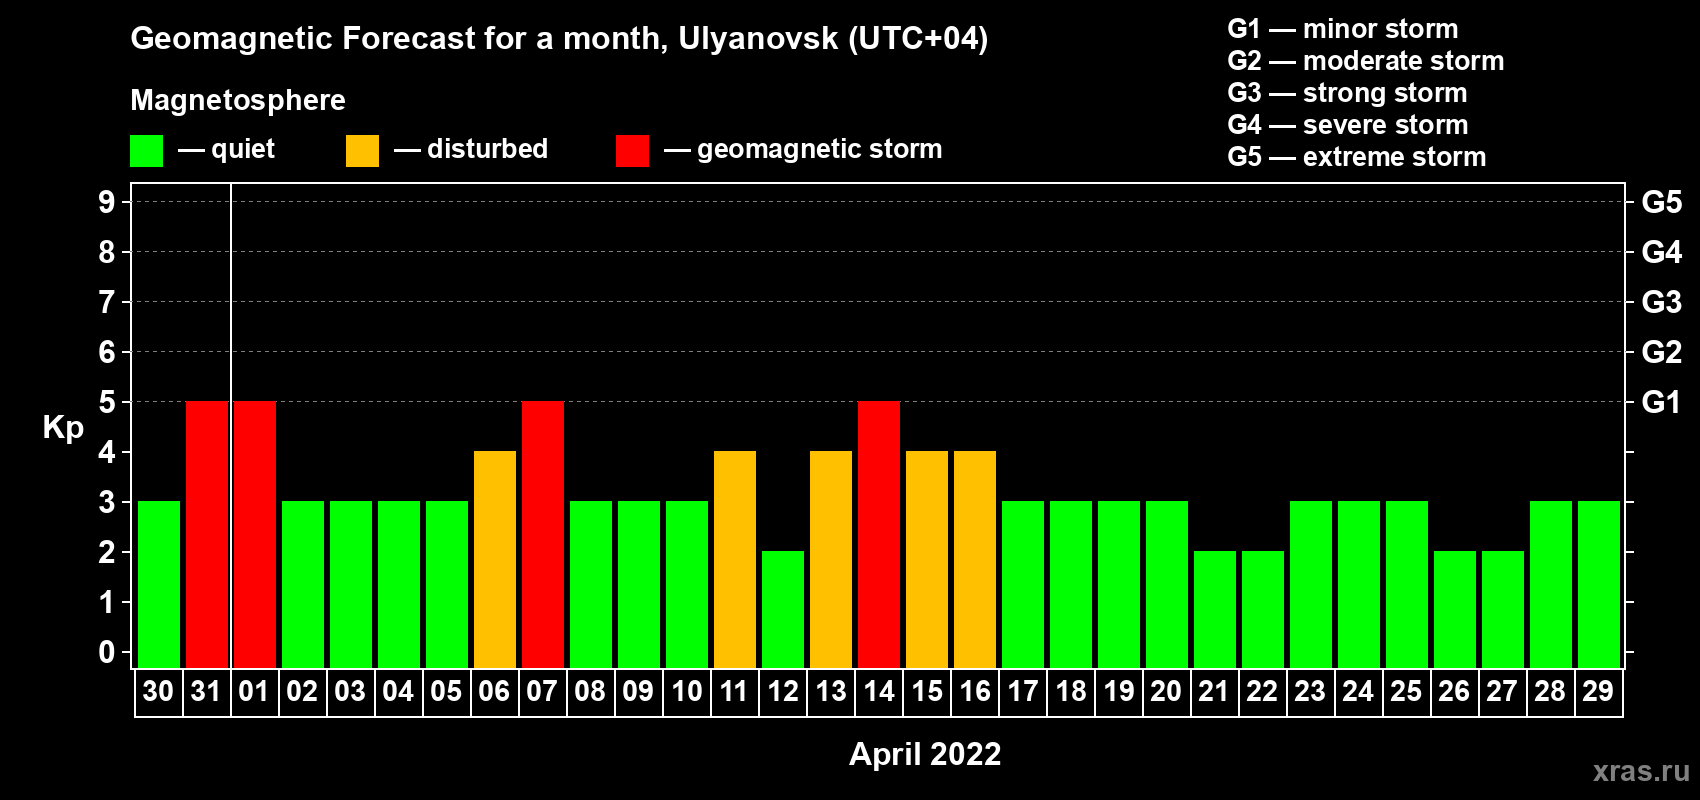Click the red bar for day 31
Viewport: 1700px width, 800px height.
207,535
